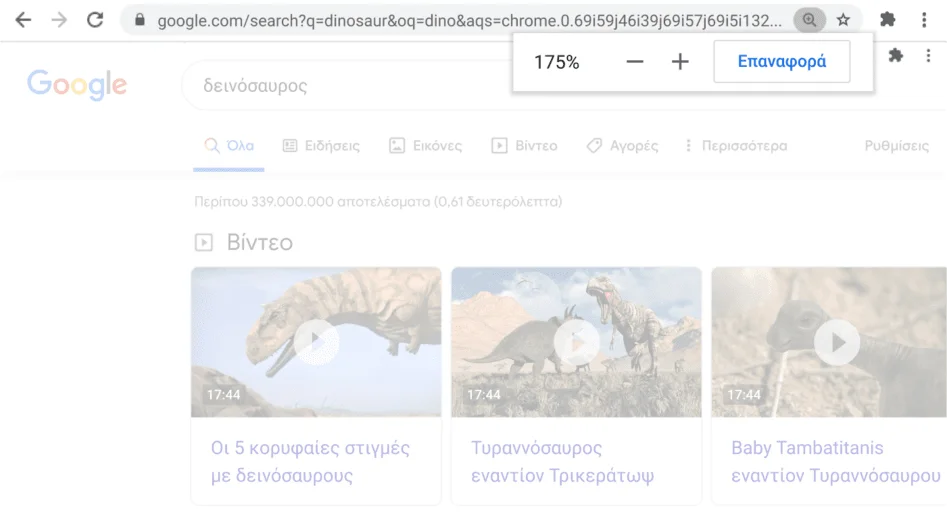Open the Chrome three-dot menu
Viewport: 947px width, 531px height.
click(x=924, y=20)
